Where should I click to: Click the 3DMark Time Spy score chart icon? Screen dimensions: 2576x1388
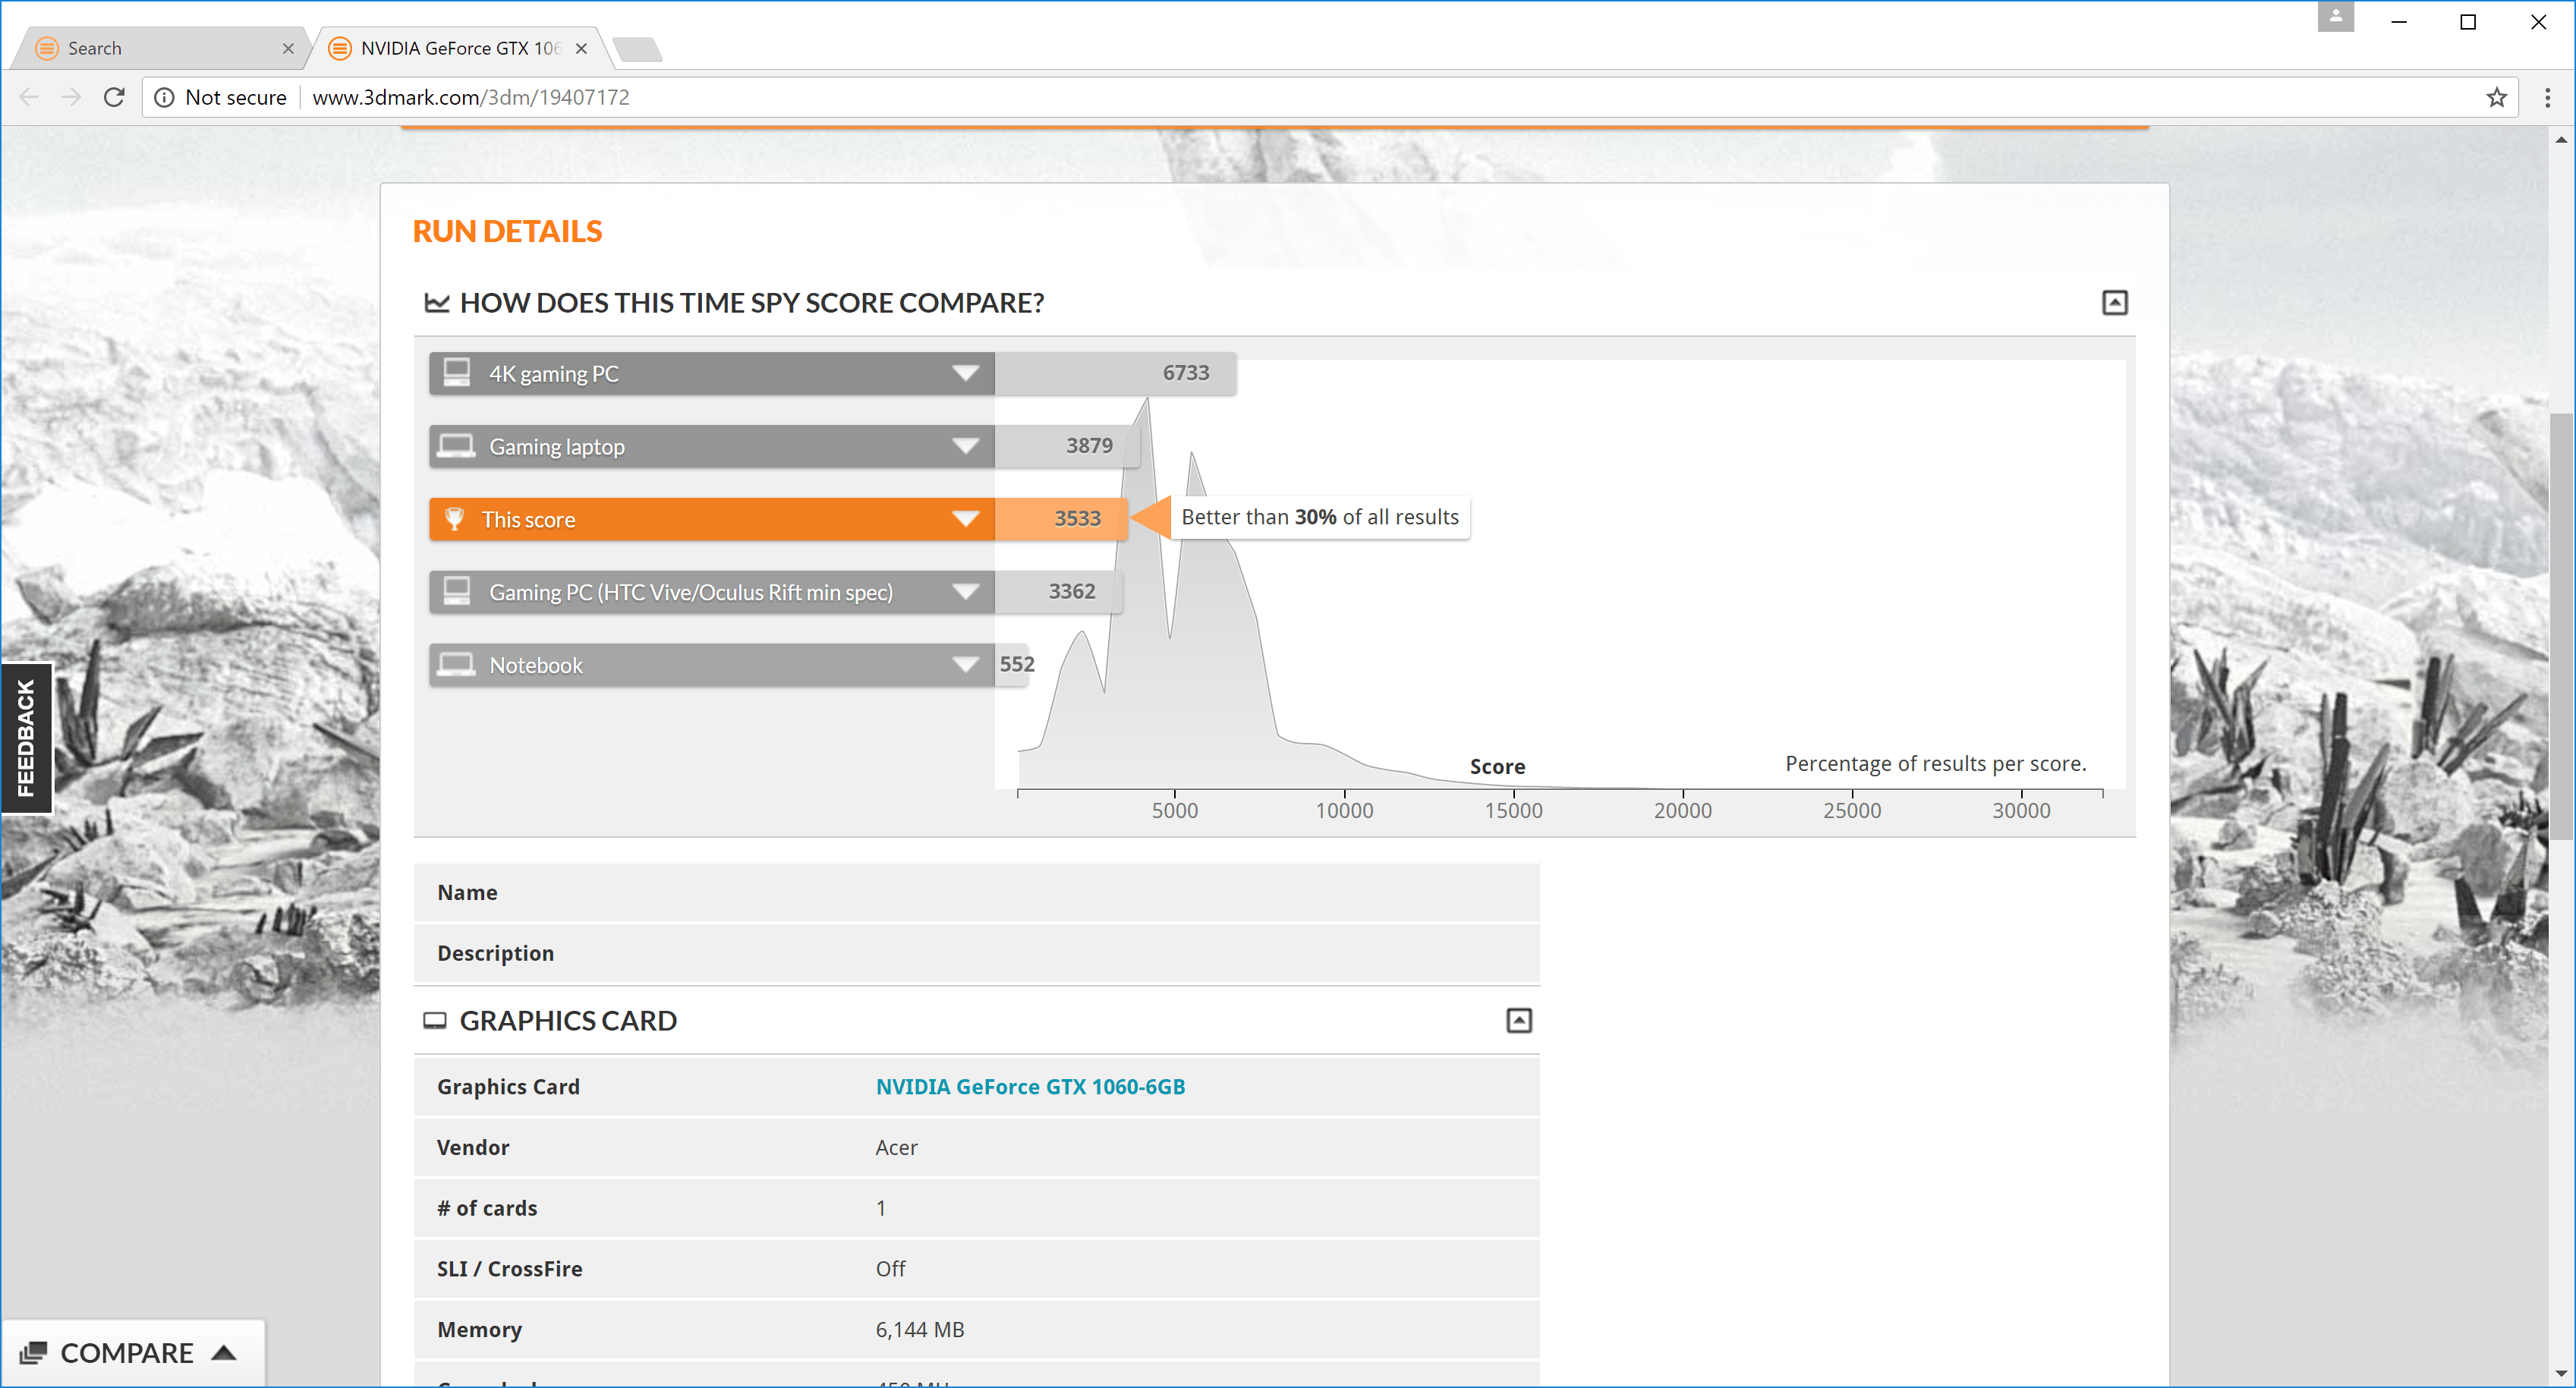tap(439, 304)
